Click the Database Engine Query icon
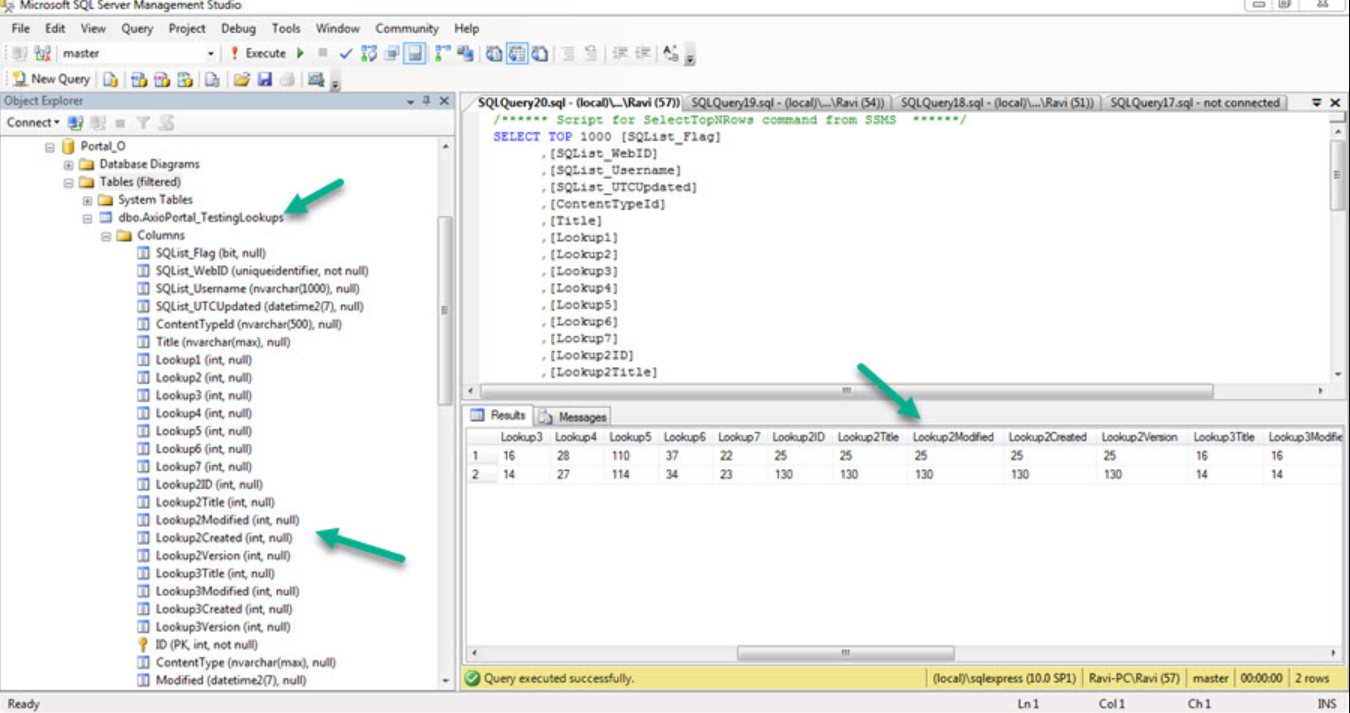The height and width of the screenshot is (713, 1350). pos(110,79)
